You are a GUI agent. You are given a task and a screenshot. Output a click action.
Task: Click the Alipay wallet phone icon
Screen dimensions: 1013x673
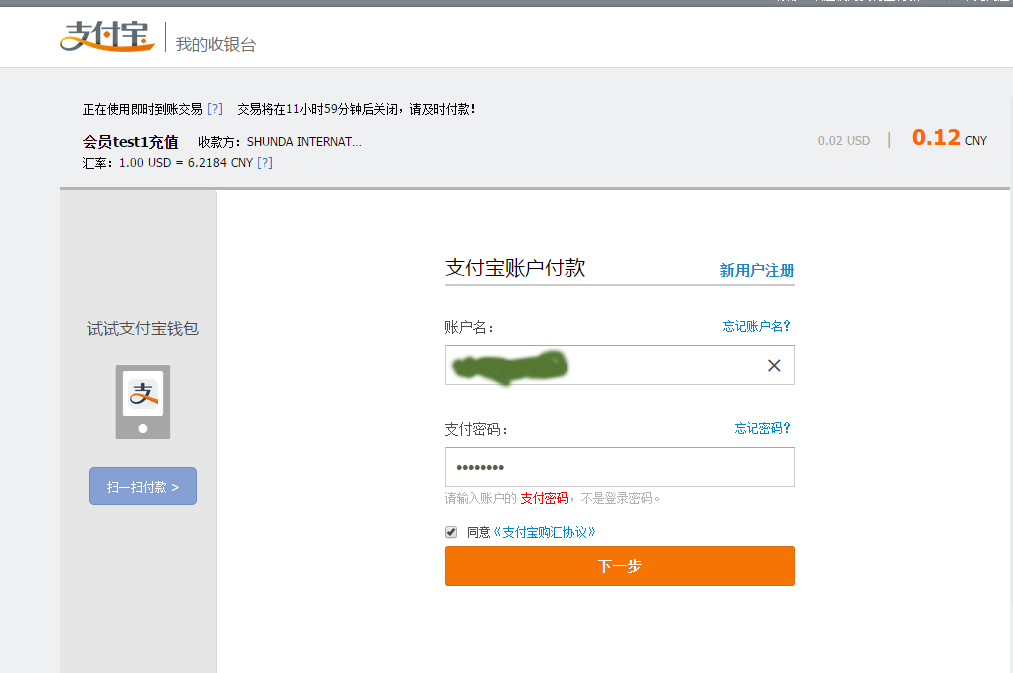pyautogui.click(x=142, y=401)
